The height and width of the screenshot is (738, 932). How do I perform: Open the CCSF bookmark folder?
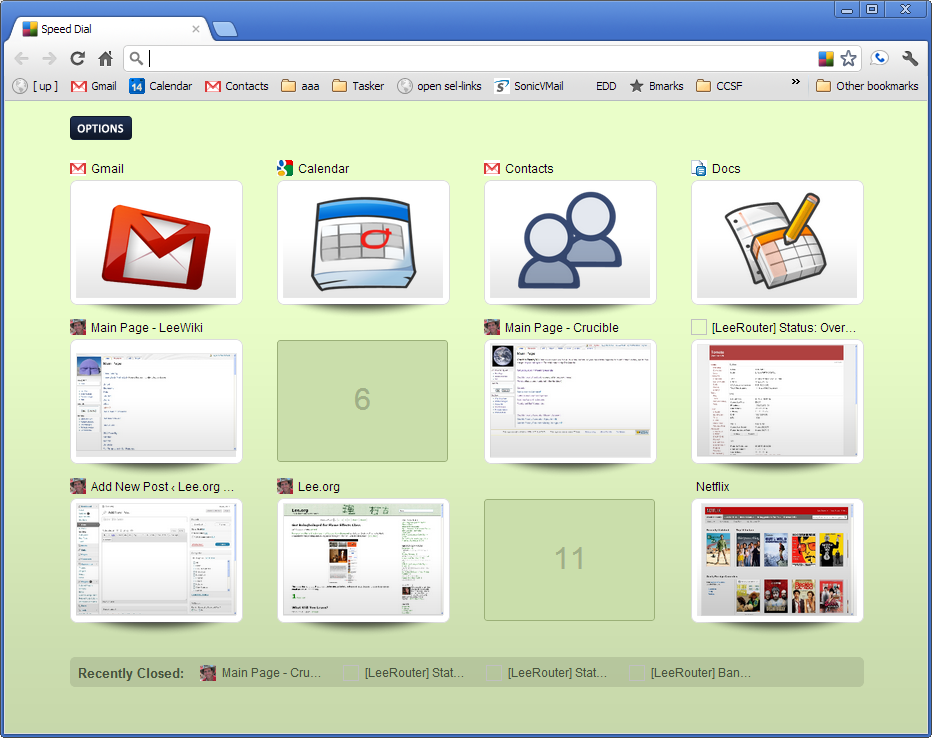click(x=719, y=86)
